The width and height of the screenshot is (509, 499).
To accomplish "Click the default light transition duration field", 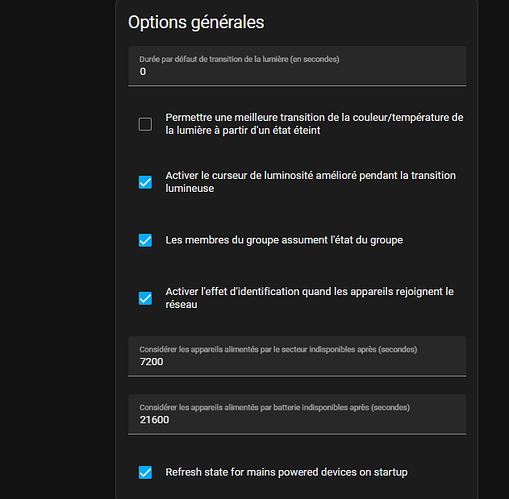I will point(297,66).
